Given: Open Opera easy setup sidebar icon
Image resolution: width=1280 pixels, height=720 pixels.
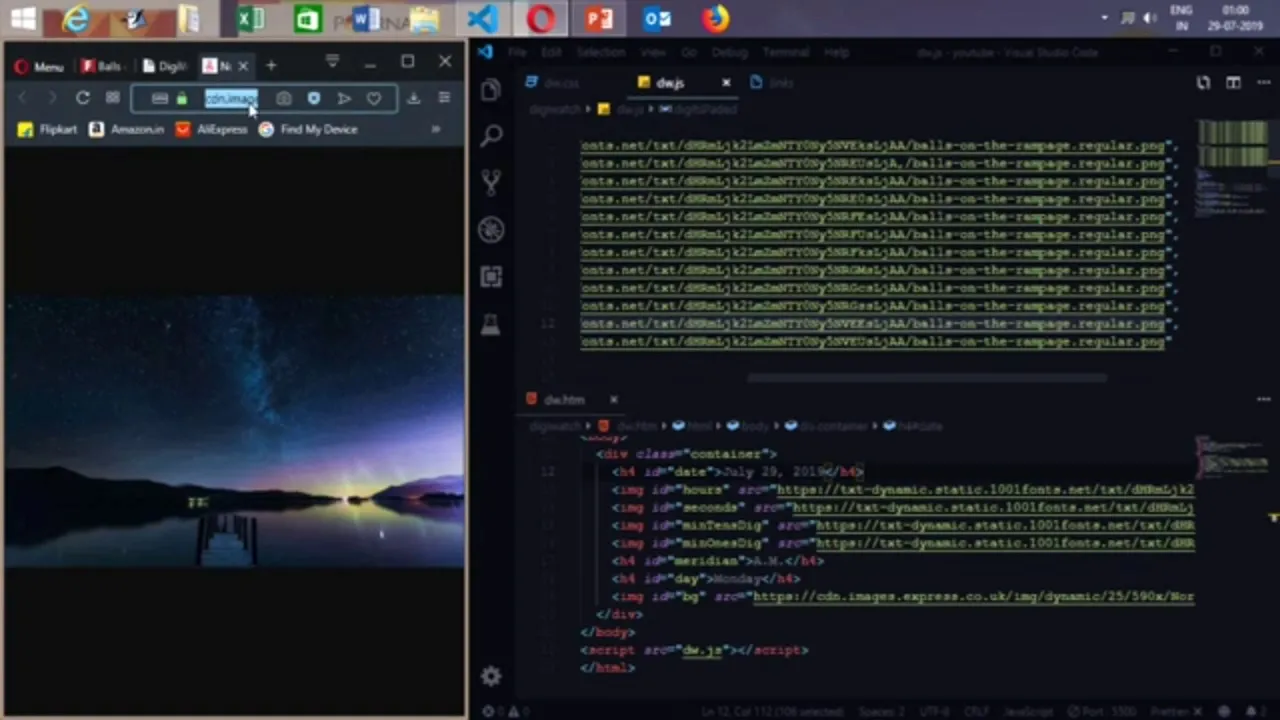Looking at the screenshot, I should click(x=444, y=98).
